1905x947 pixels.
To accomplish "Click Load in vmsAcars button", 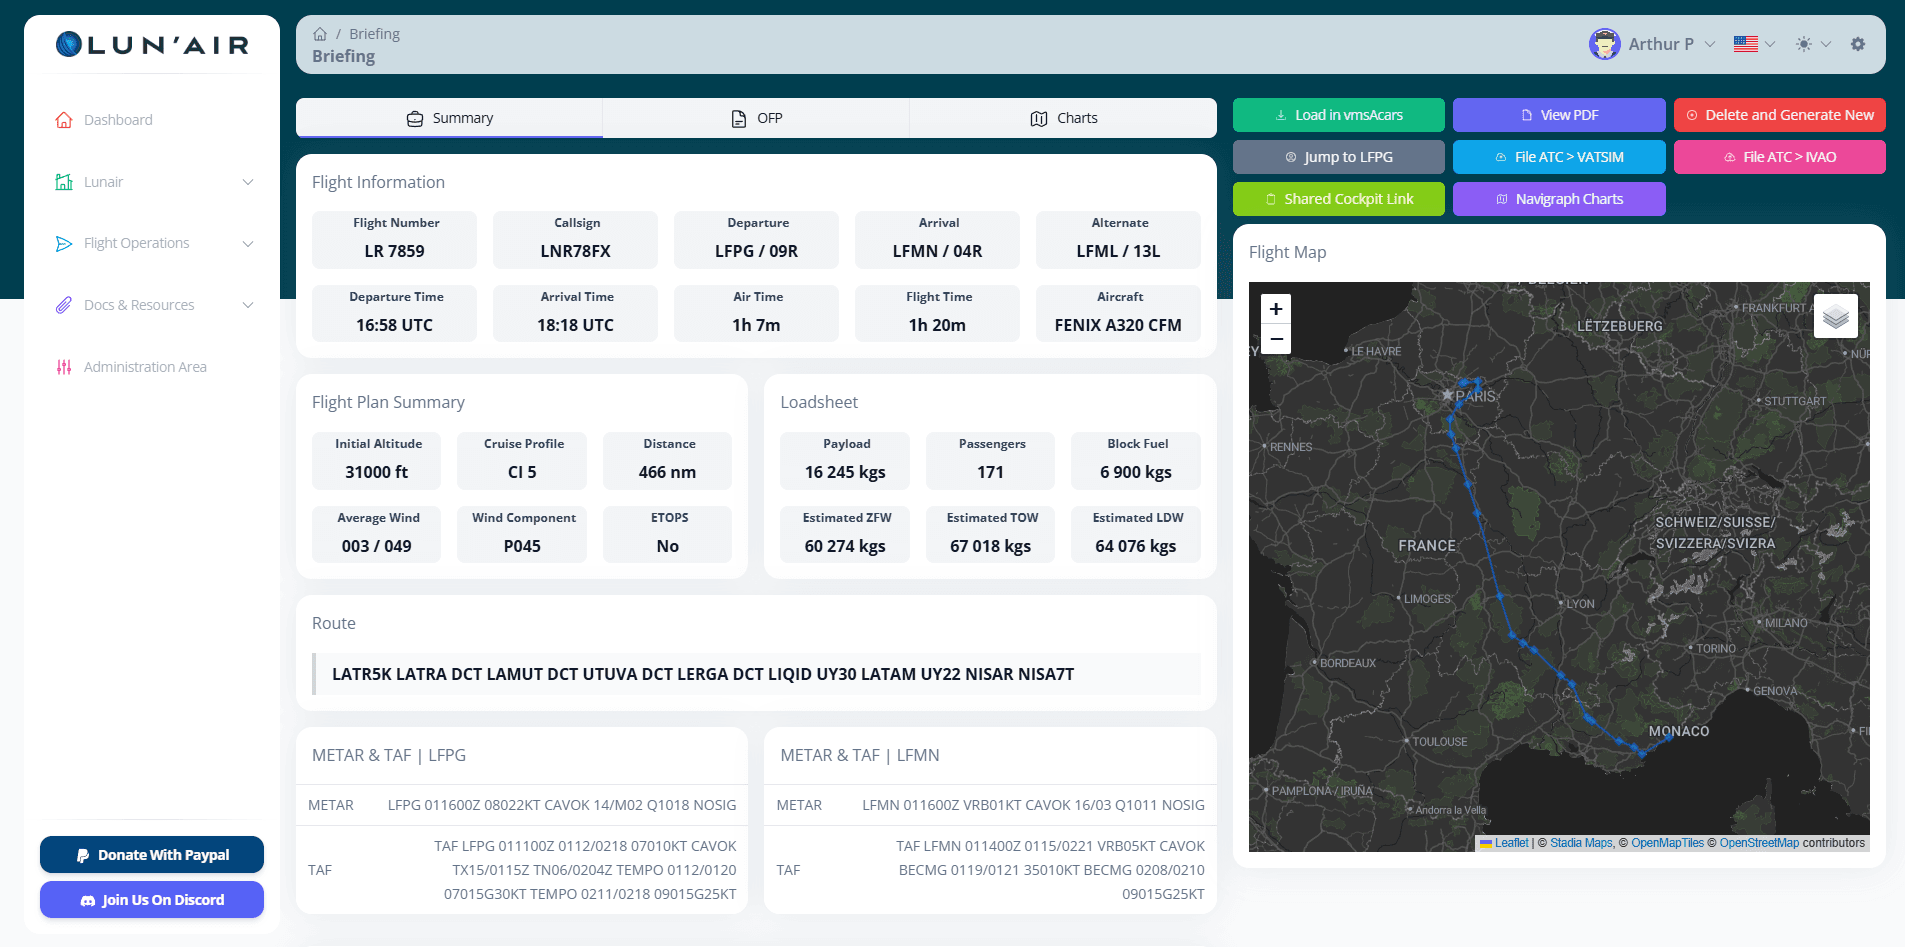I will click(1338, 115).
